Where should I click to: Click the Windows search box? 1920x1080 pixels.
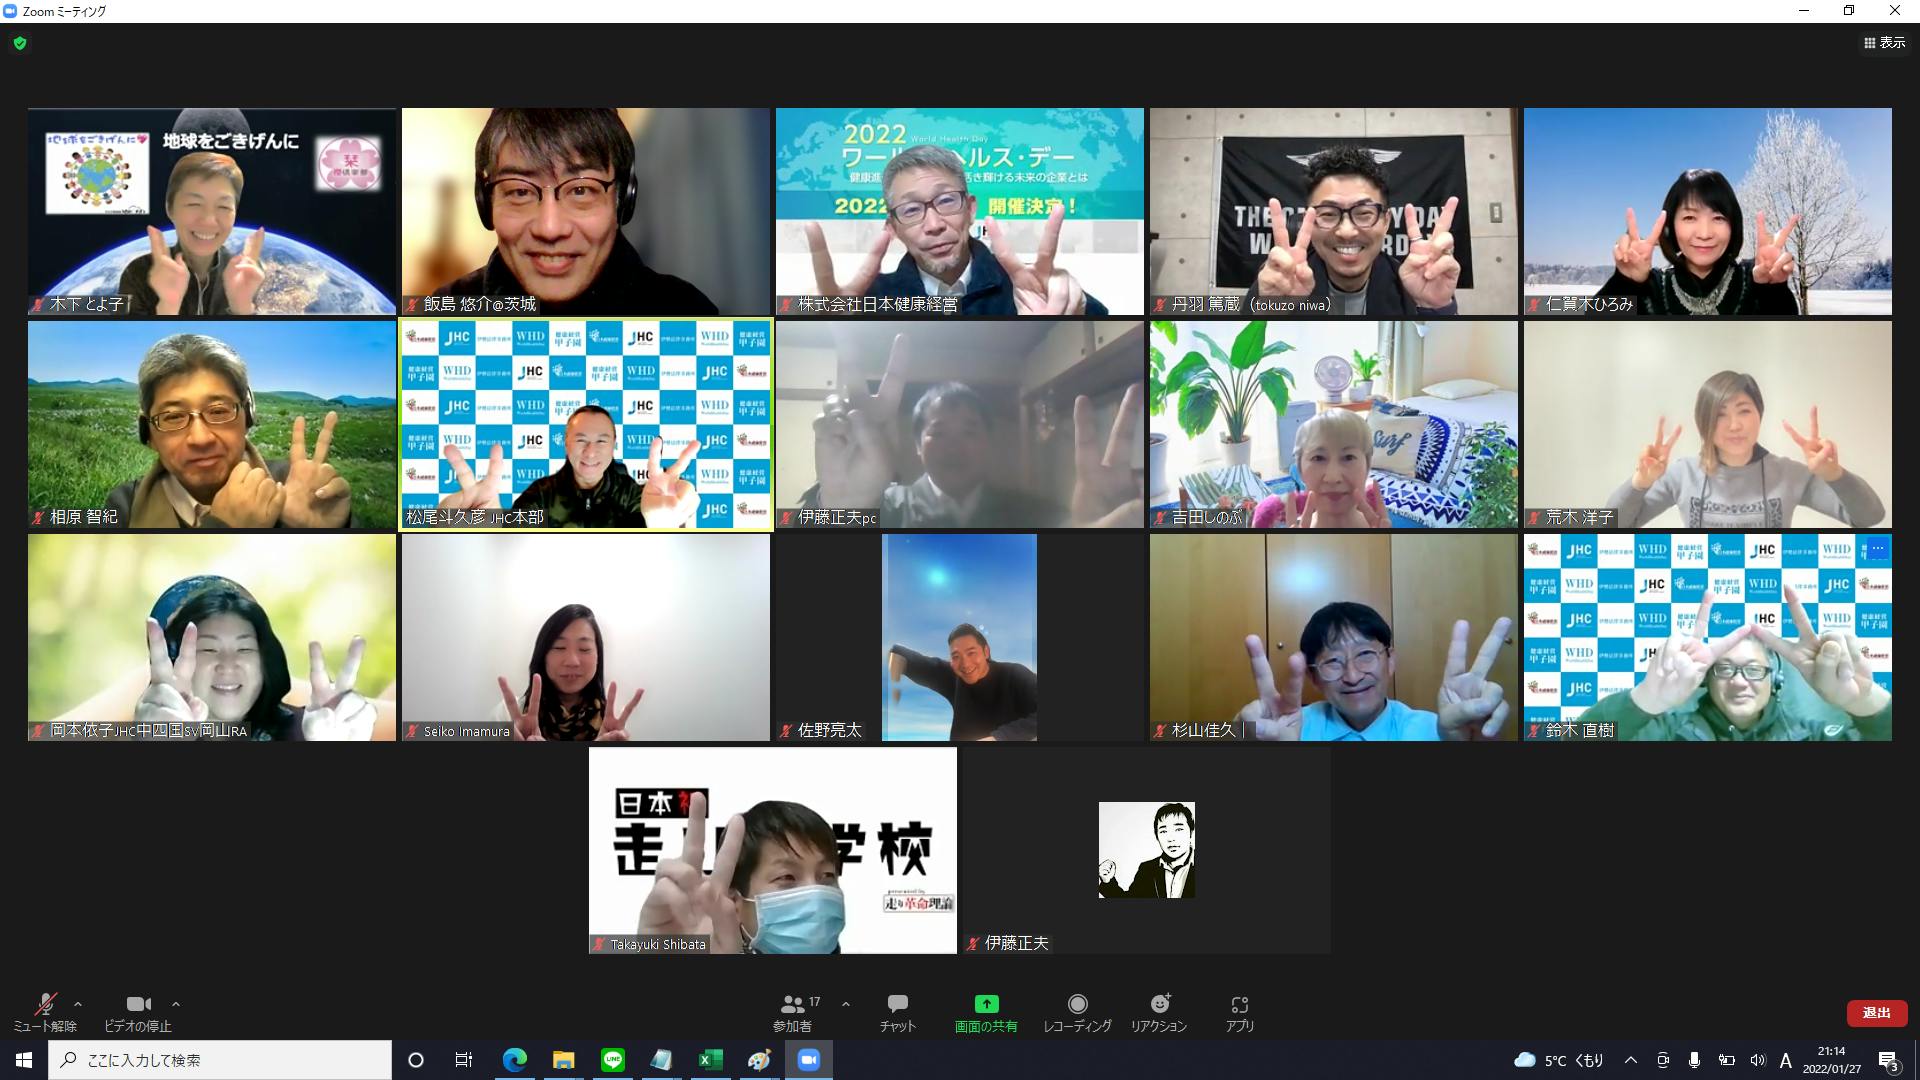pos(220,1060)
